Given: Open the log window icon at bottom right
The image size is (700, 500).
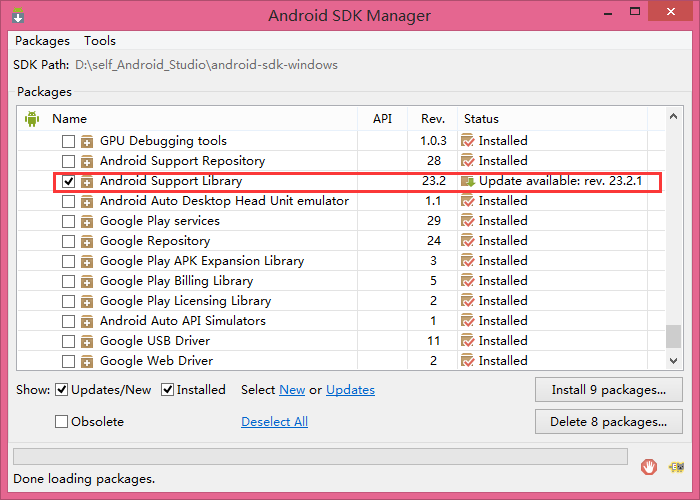Looking at the screenshot, I should click(x=676, y=467).
